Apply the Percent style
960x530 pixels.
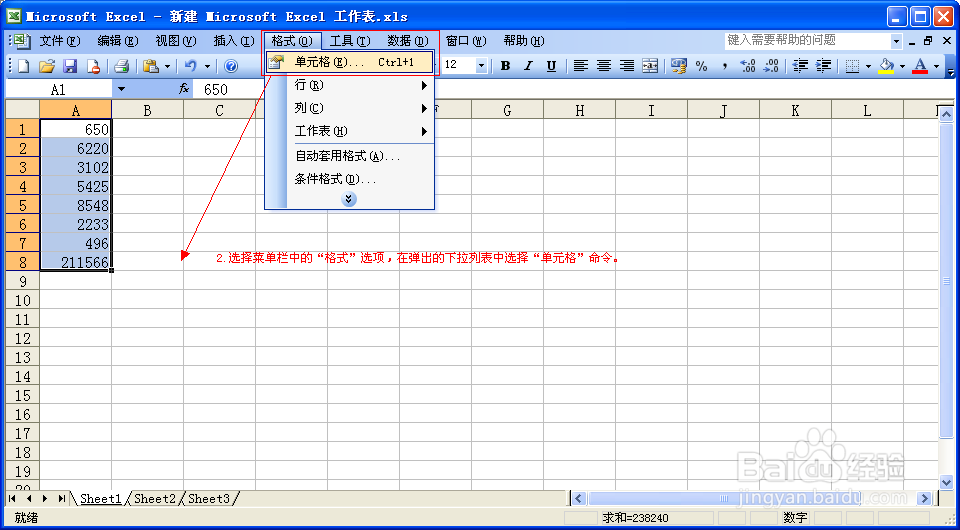tap(702, 65)
